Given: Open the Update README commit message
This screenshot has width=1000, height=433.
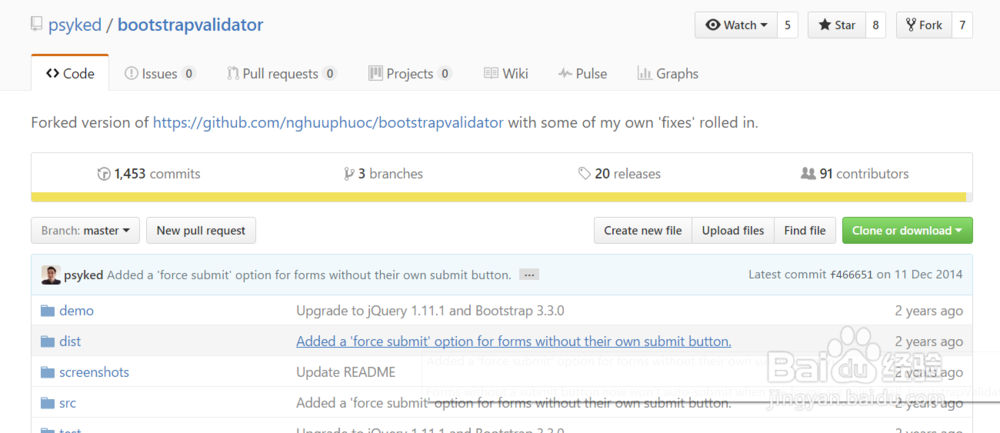Looking at the screenshot, I should point(346,372).
